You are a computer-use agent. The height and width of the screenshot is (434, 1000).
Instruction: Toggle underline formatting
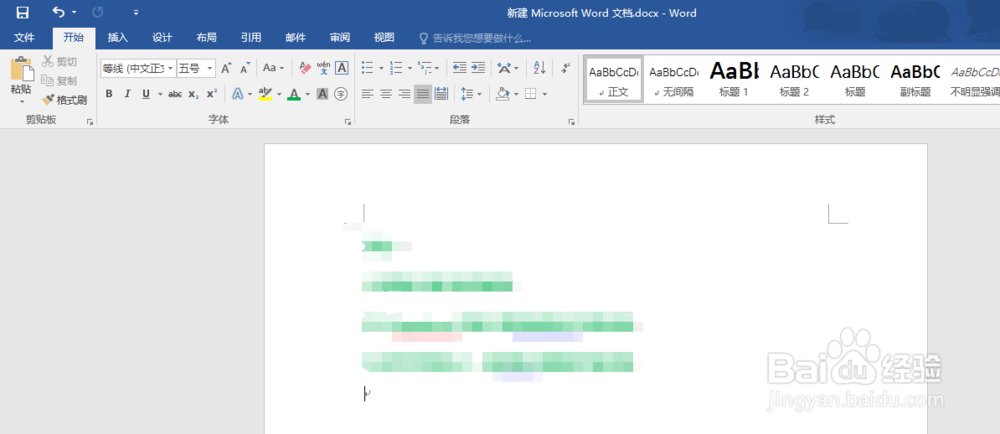[x=146, y=94]
